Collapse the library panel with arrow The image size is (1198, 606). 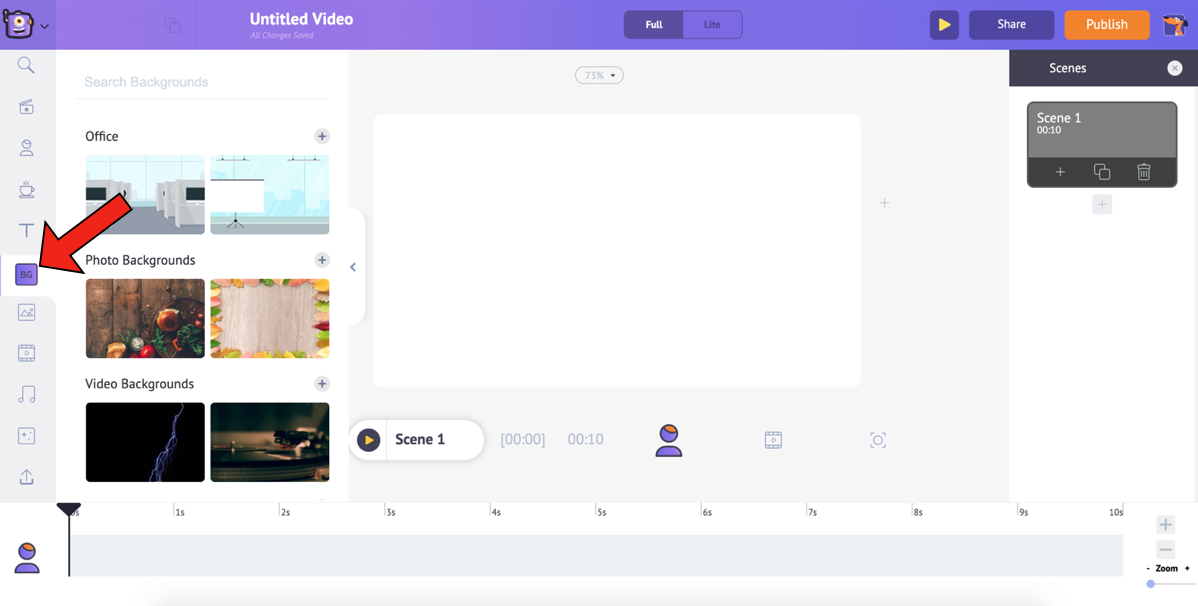pos(353,267)
